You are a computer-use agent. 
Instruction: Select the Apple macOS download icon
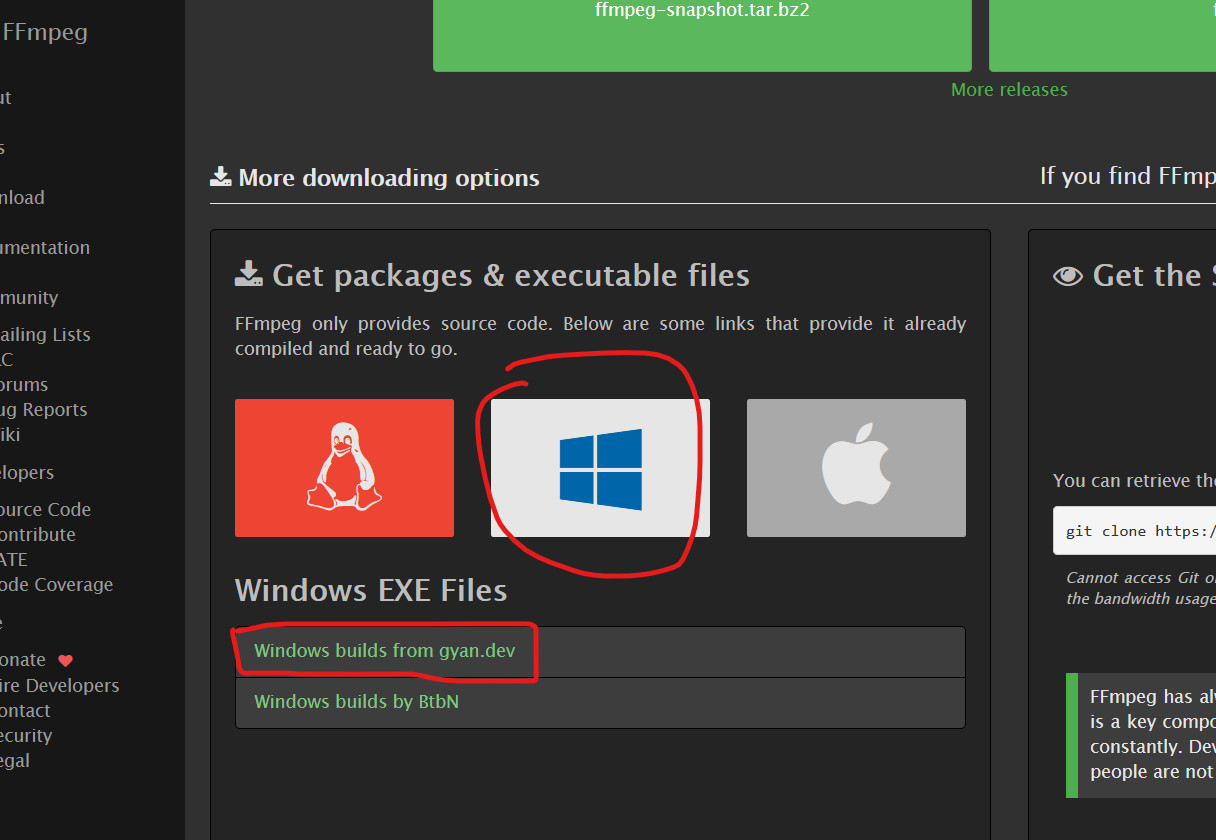click(855, 468)
